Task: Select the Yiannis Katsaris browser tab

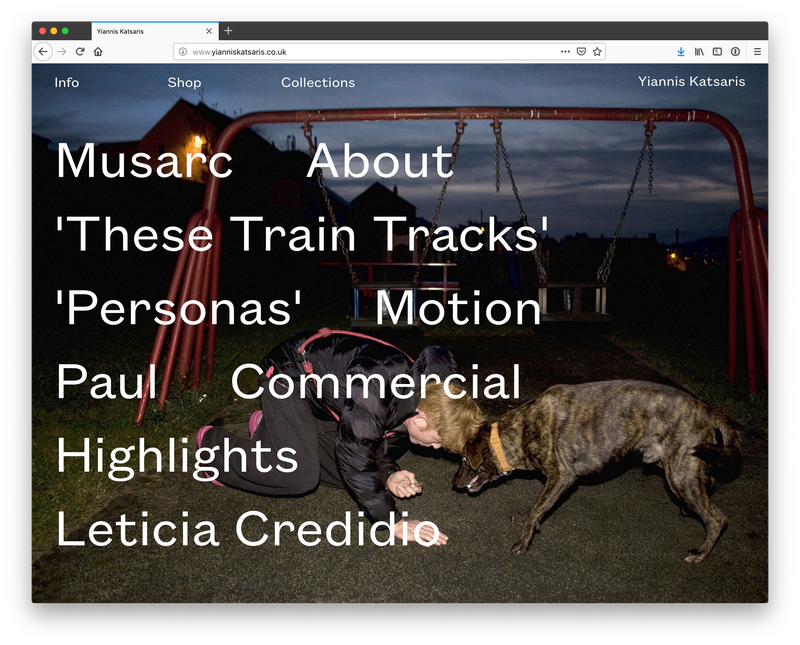Action: point(155,31)
